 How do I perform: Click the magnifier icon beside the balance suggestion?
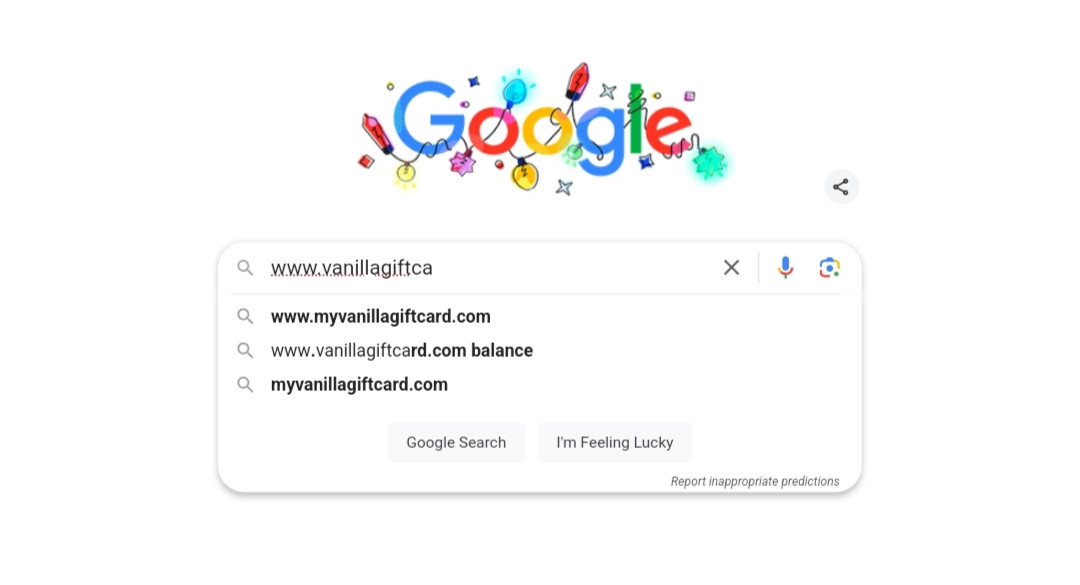click(245, 350)
